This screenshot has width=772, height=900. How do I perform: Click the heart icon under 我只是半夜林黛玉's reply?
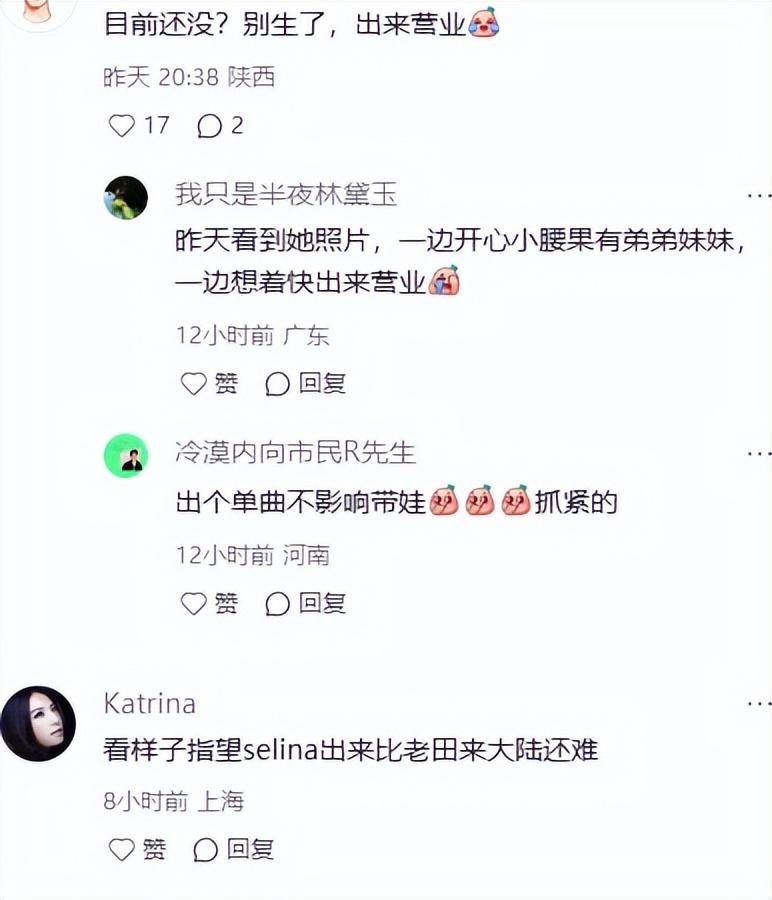193,383
